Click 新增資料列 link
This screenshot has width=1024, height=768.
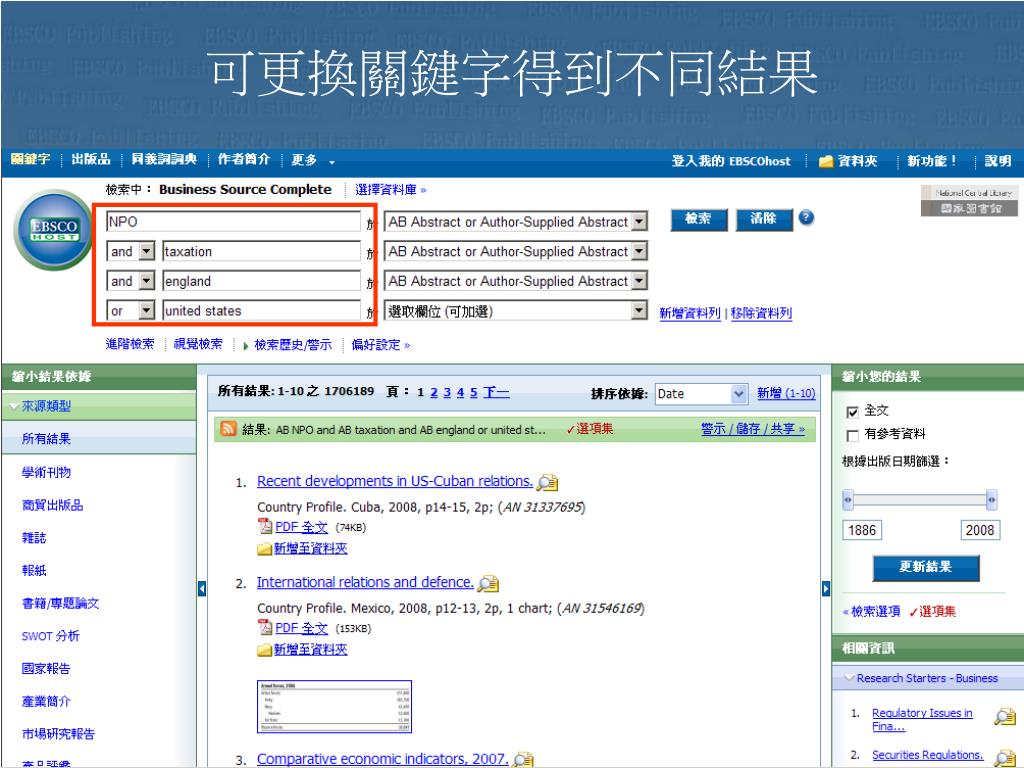point(690,313)
